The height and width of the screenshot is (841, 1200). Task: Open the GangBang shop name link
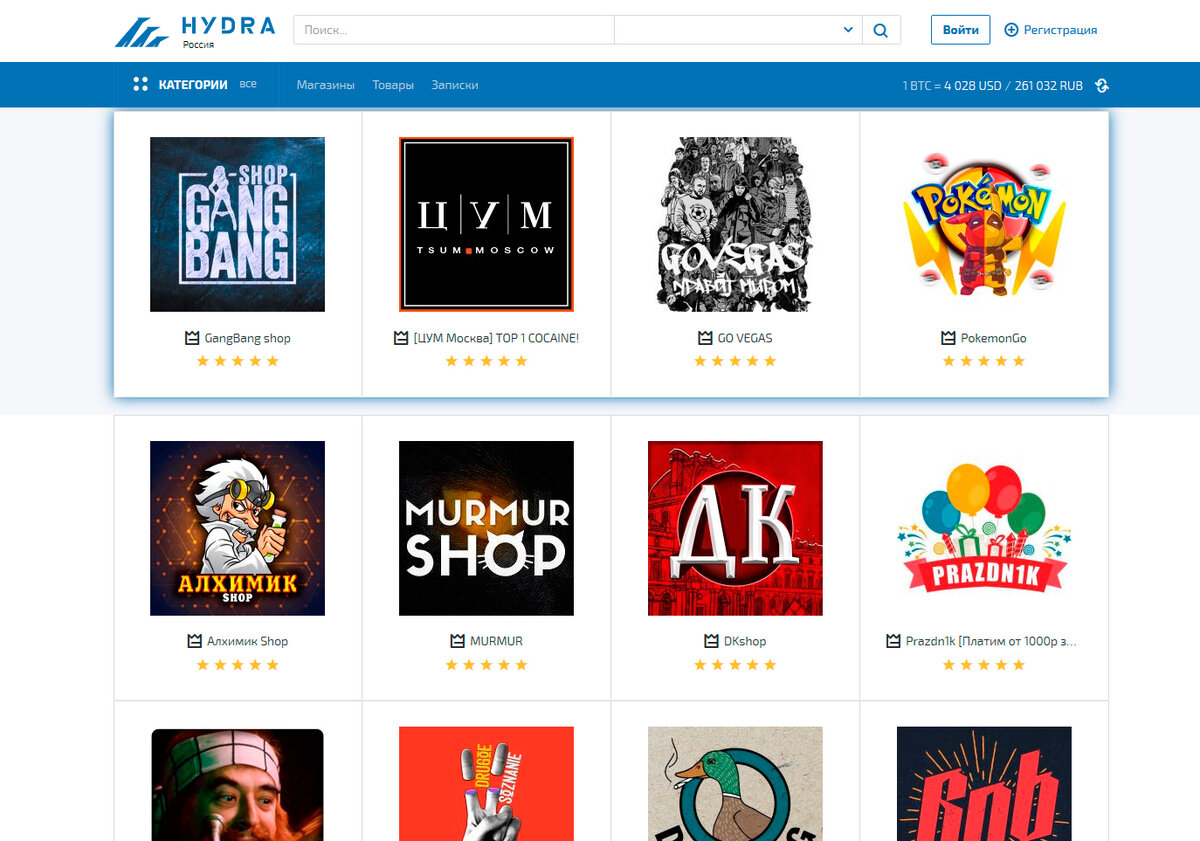[x=248, y=338]
